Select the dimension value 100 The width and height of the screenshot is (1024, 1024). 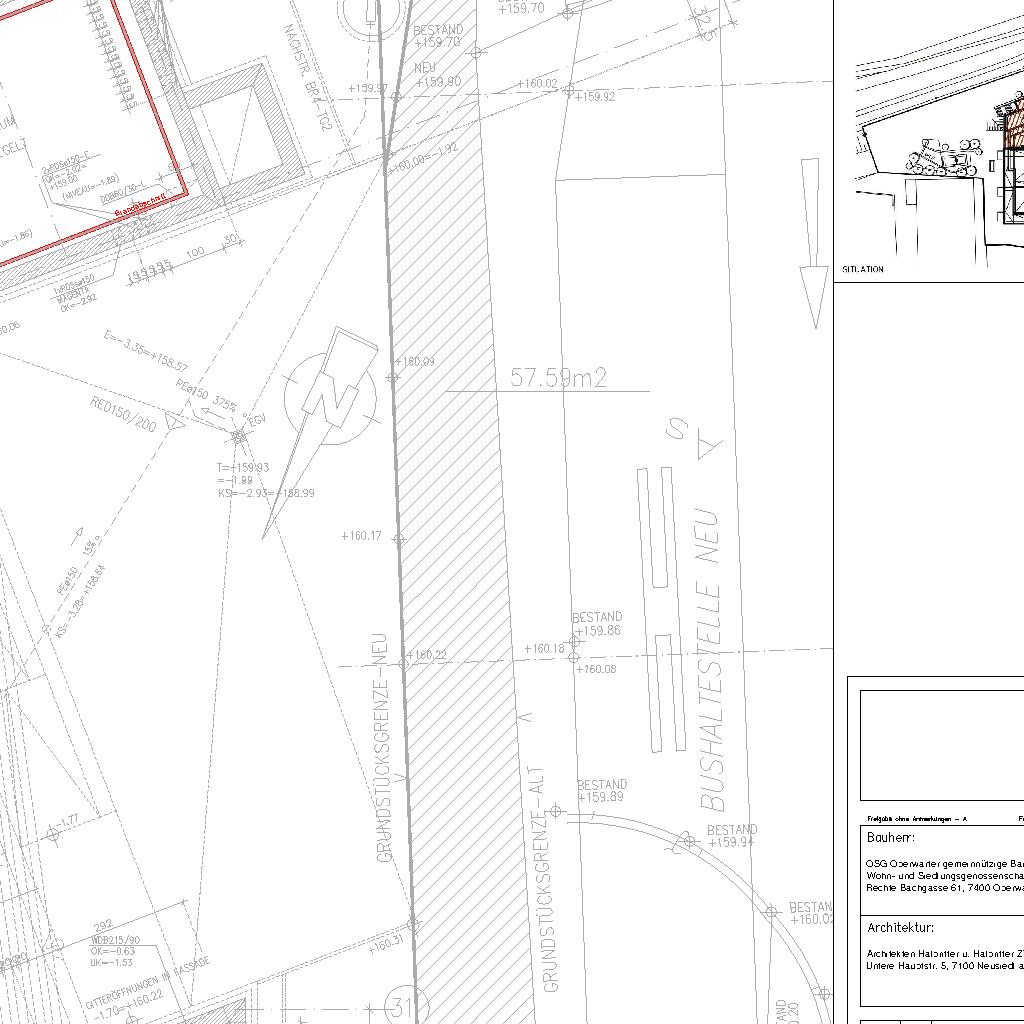coord(195,251)
